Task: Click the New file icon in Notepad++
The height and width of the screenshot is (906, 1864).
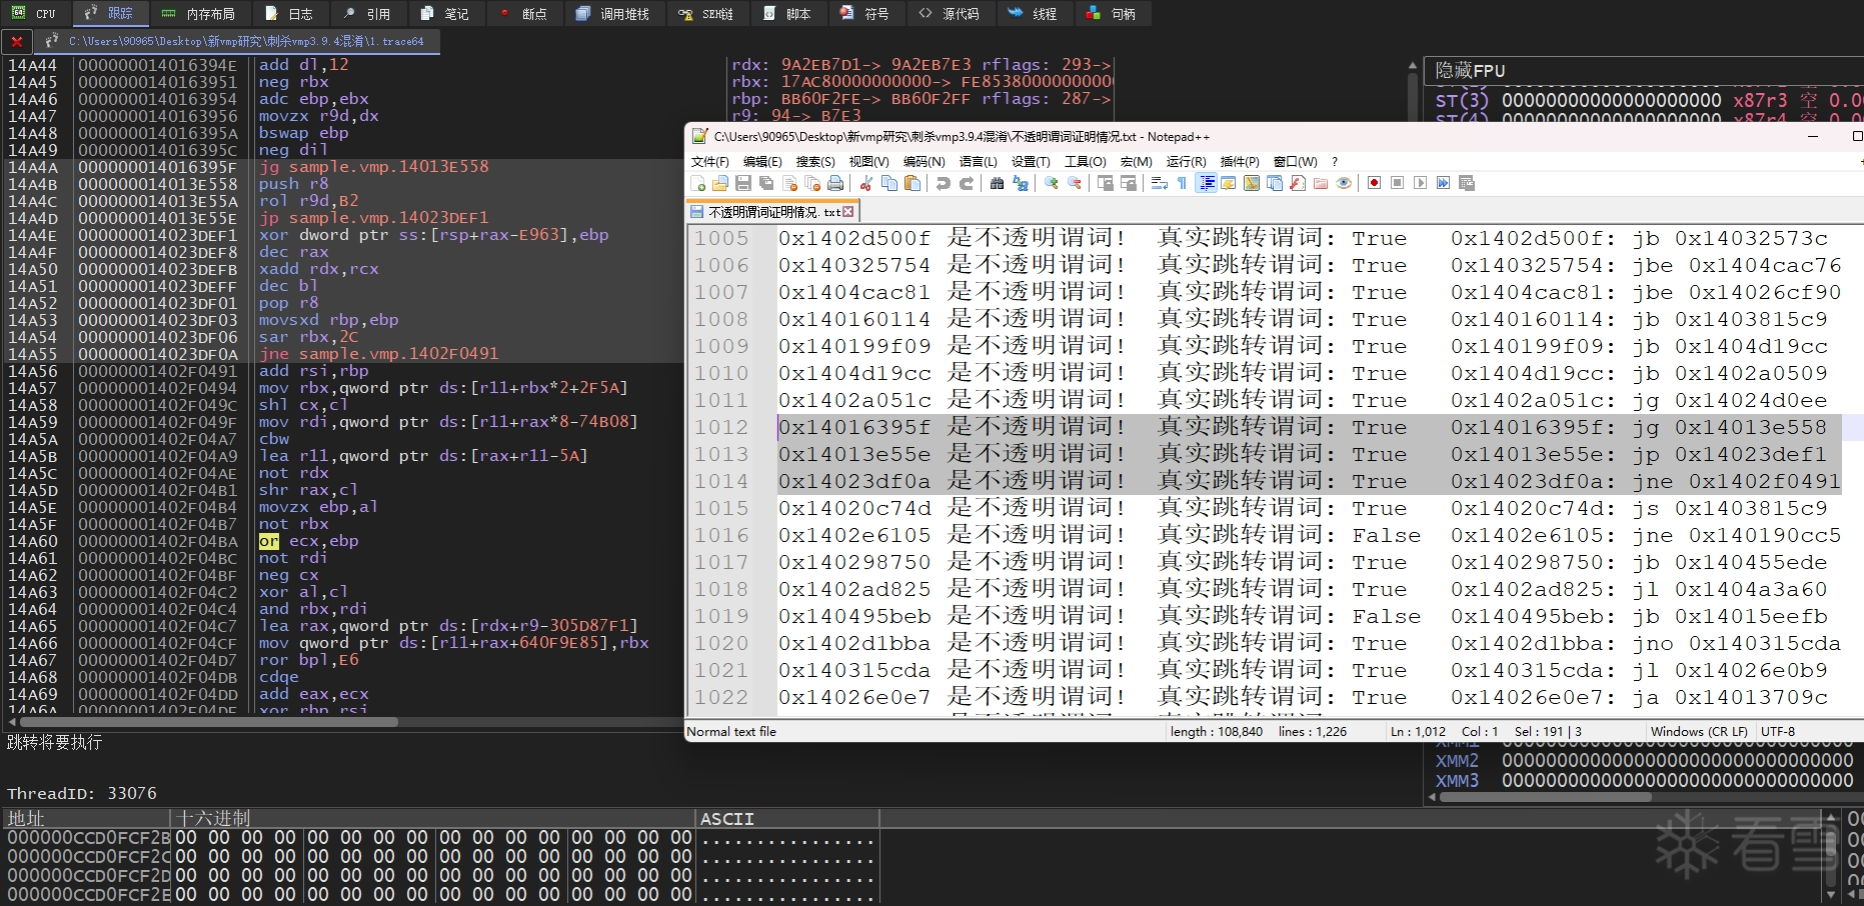Action: point(698,183)
